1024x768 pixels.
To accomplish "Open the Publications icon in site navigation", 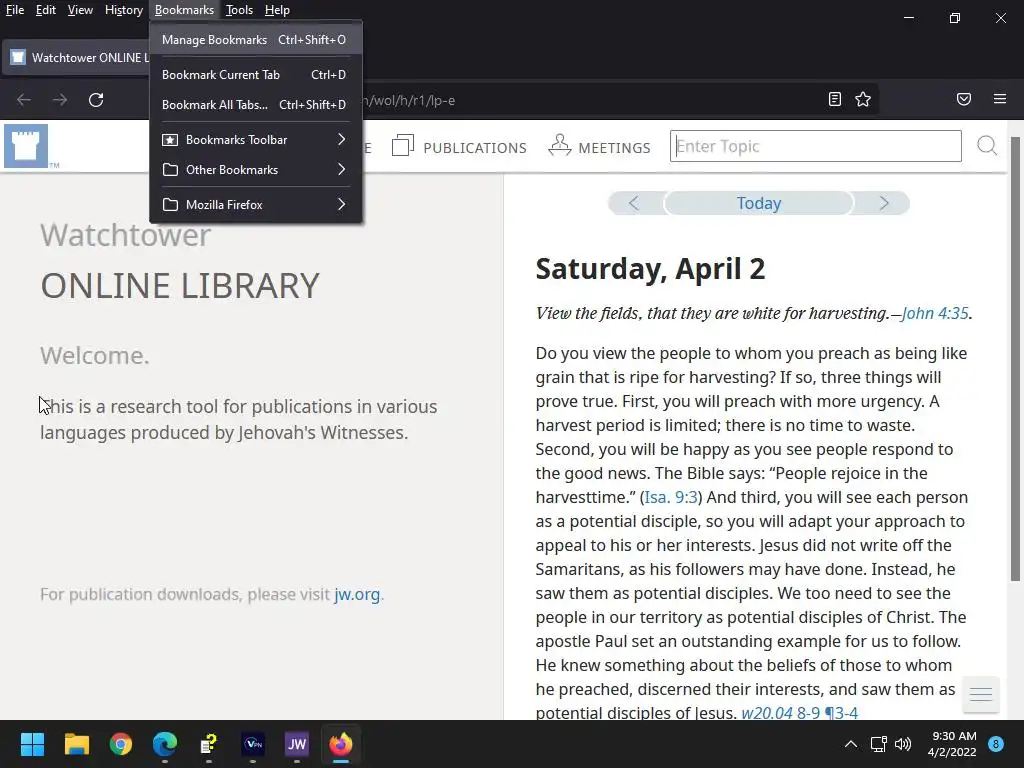I will tap(403, 146).
